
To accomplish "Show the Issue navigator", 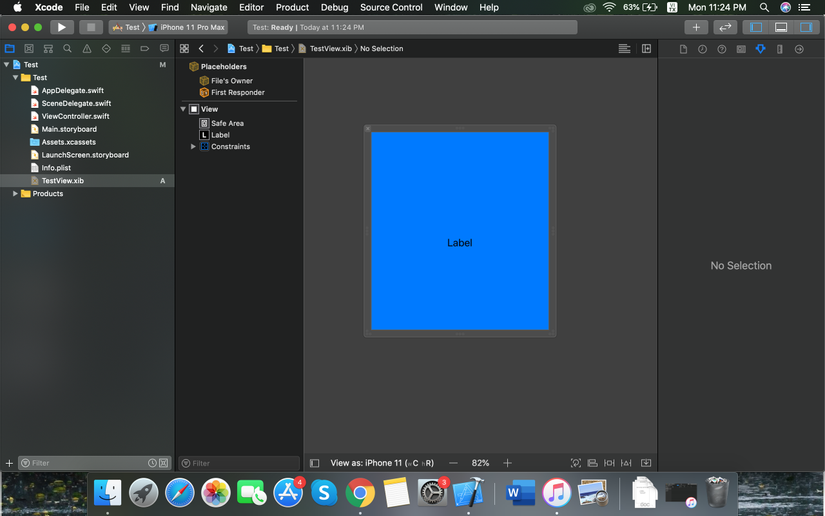I will (x=87, y=48).
